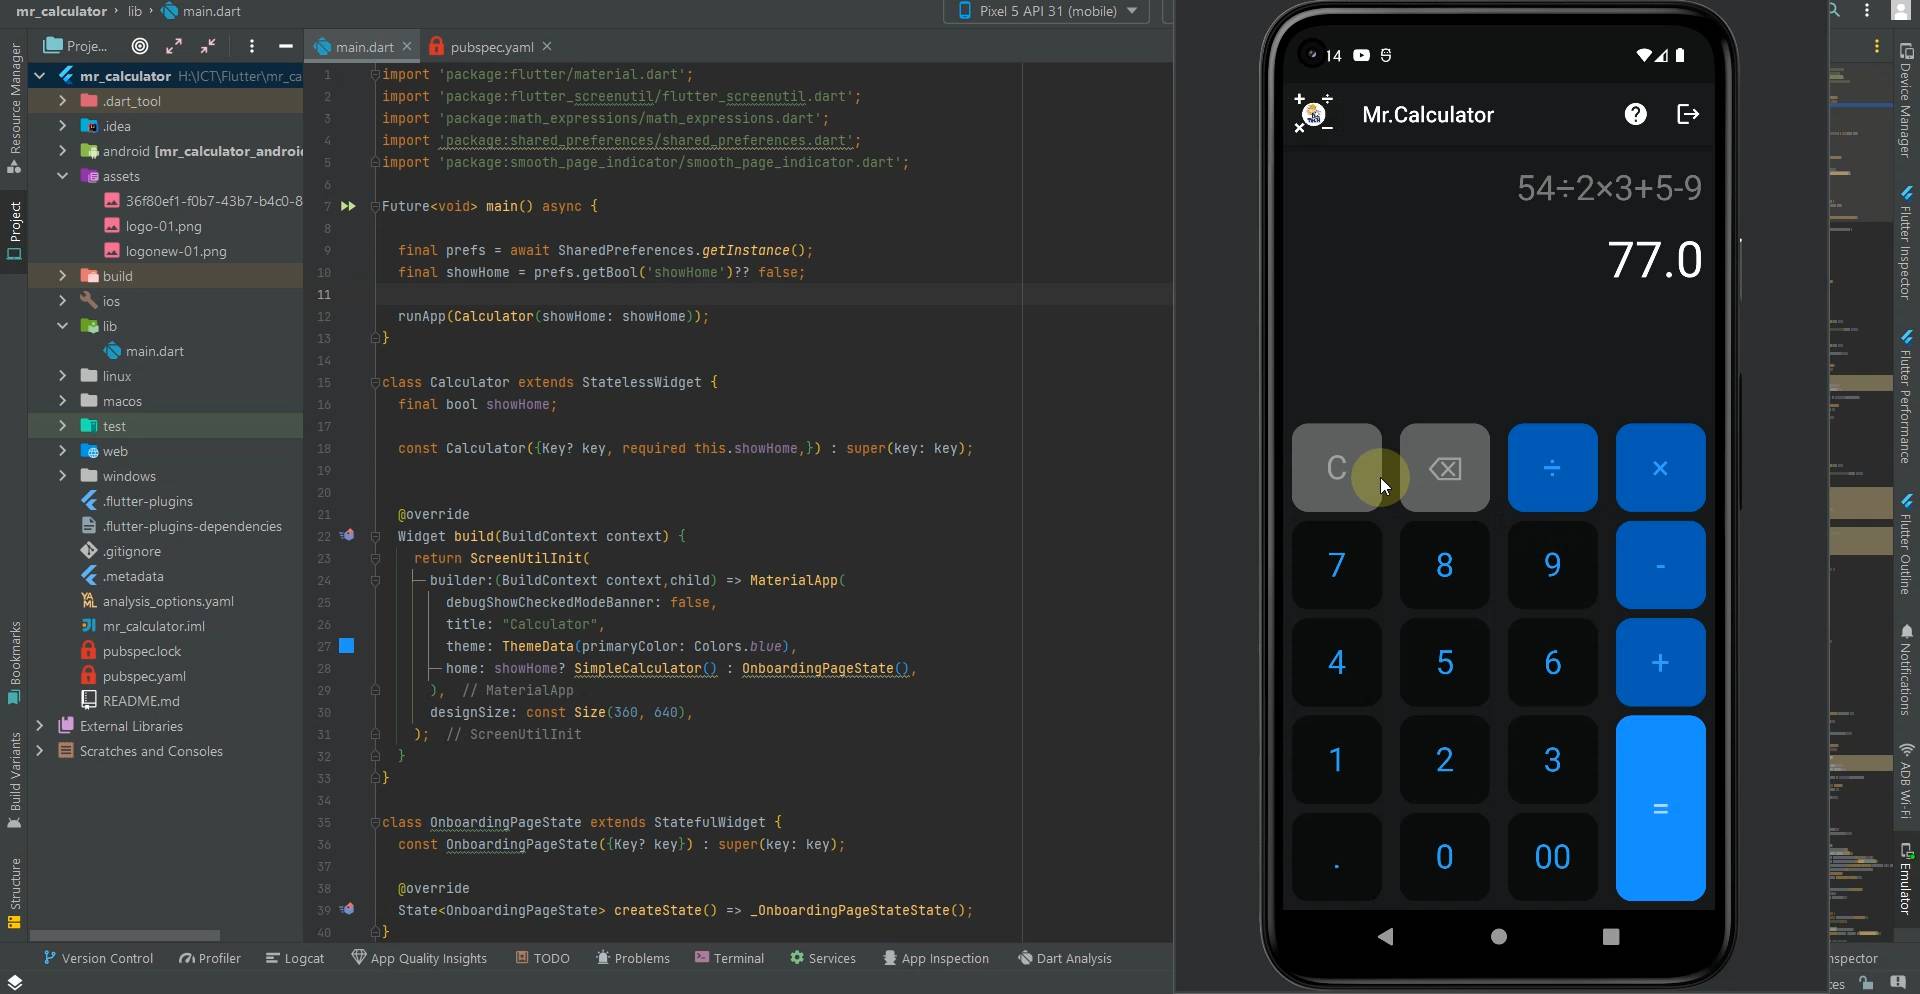Image resolution: width=1920 pixels, height=994 pixels.
Task: Click the select opened file target icon
Action: (x=140, y=46)
